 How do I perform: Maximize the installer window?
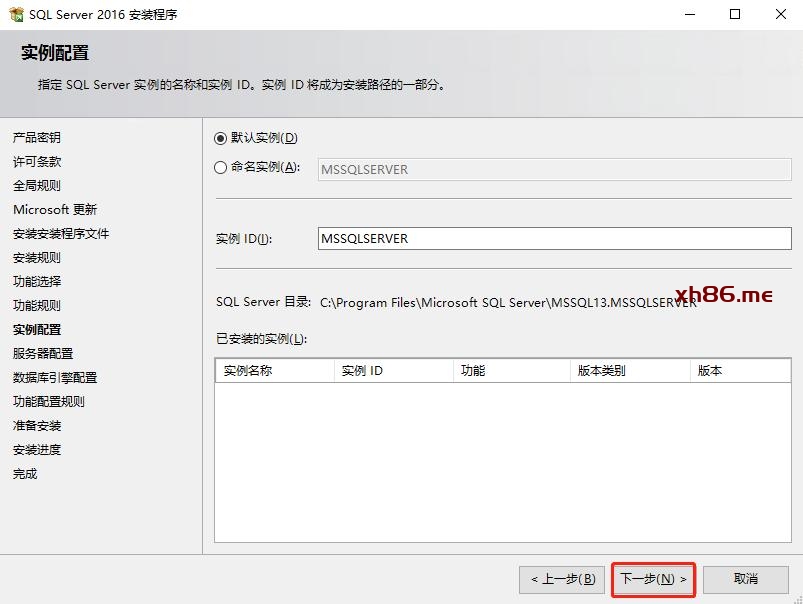coord(735,14)
